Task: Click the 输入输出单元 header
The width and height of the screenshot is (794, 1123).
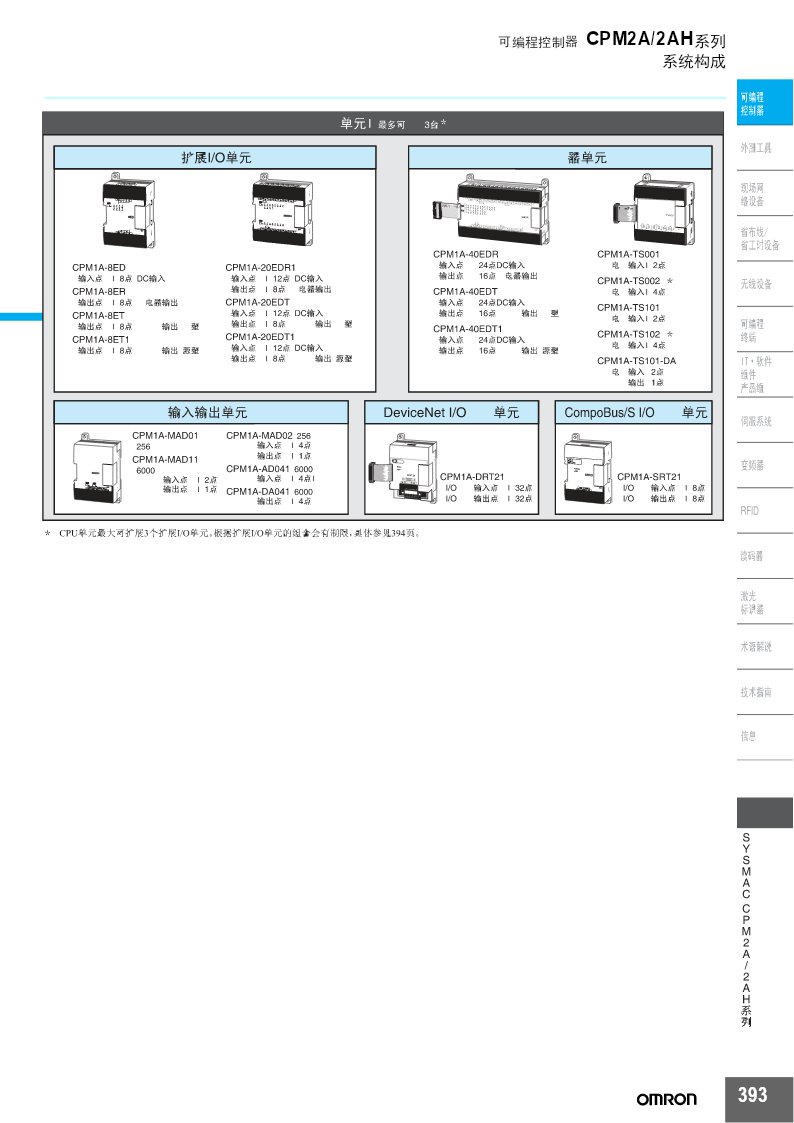Action: 201,413
